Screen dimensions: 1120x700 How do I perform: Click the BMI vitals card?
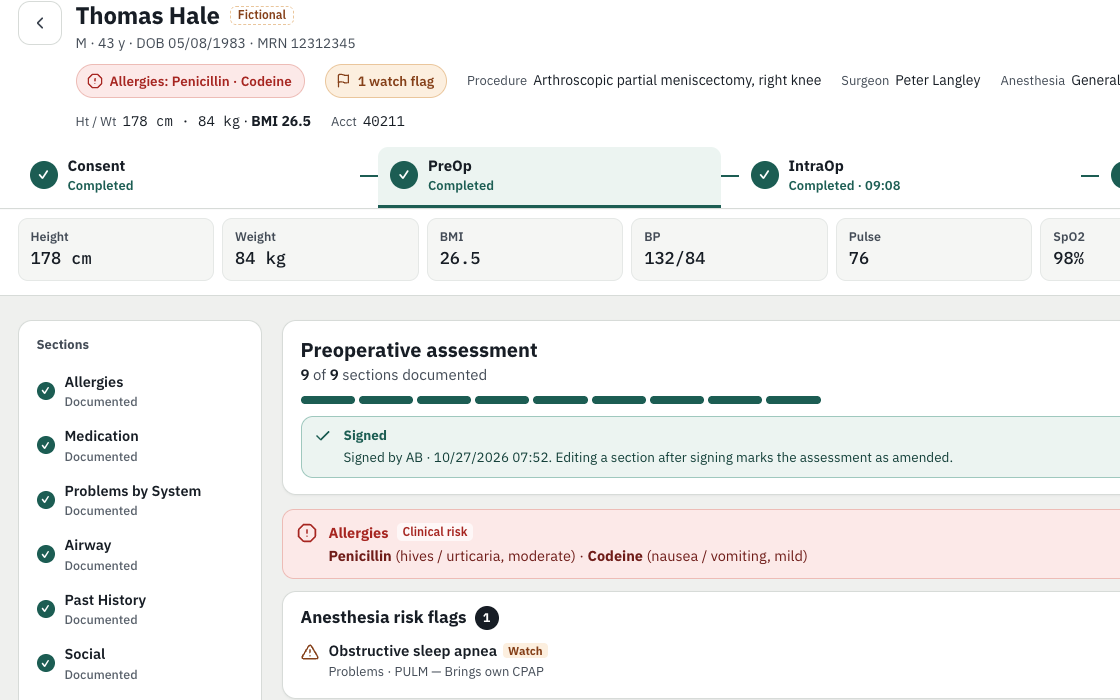click(x=525, y=249)
